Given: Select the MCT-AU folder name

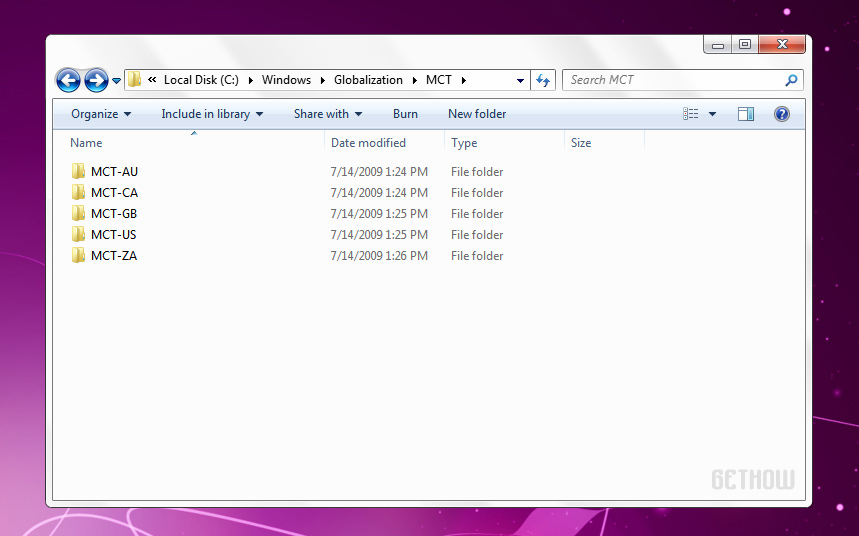Looking at the screenshot, I should [x=114, y=172].
